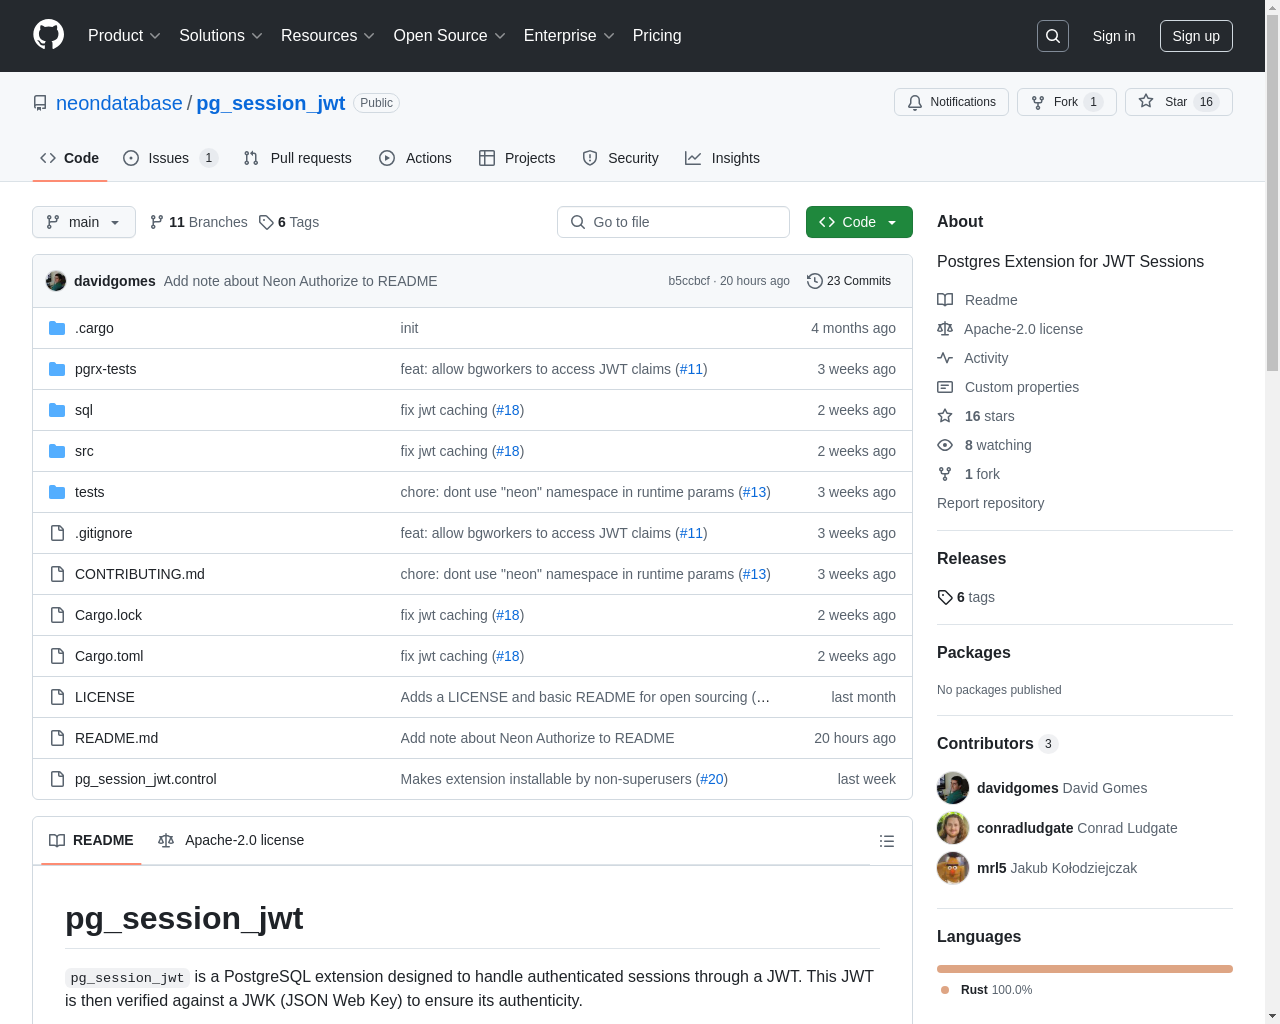Expand the Product menu

point(124,36)
